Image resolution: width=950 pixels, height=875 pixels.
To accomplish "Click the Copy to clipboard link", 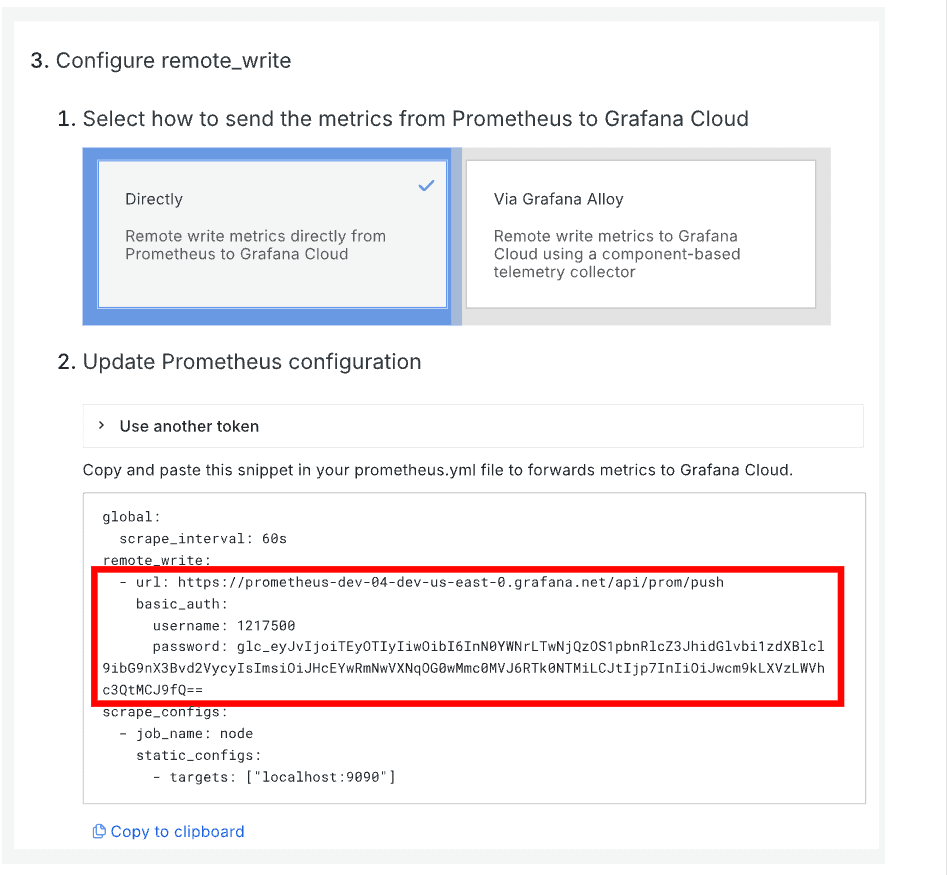I will click(x=177, y=831).
